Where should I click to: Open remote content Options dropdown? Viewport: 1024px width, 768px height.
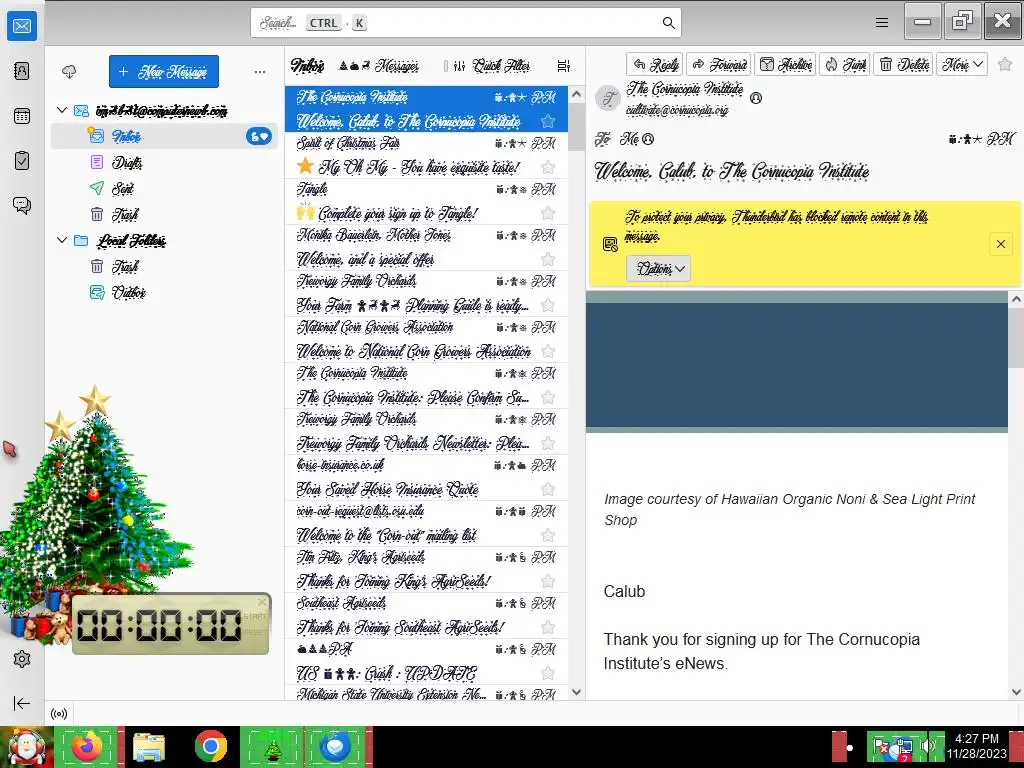(658, 268)
